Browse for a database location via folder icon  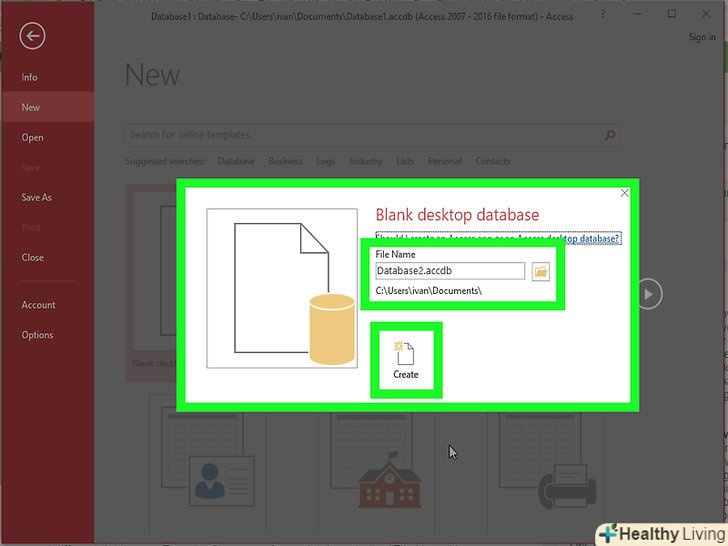540,271
